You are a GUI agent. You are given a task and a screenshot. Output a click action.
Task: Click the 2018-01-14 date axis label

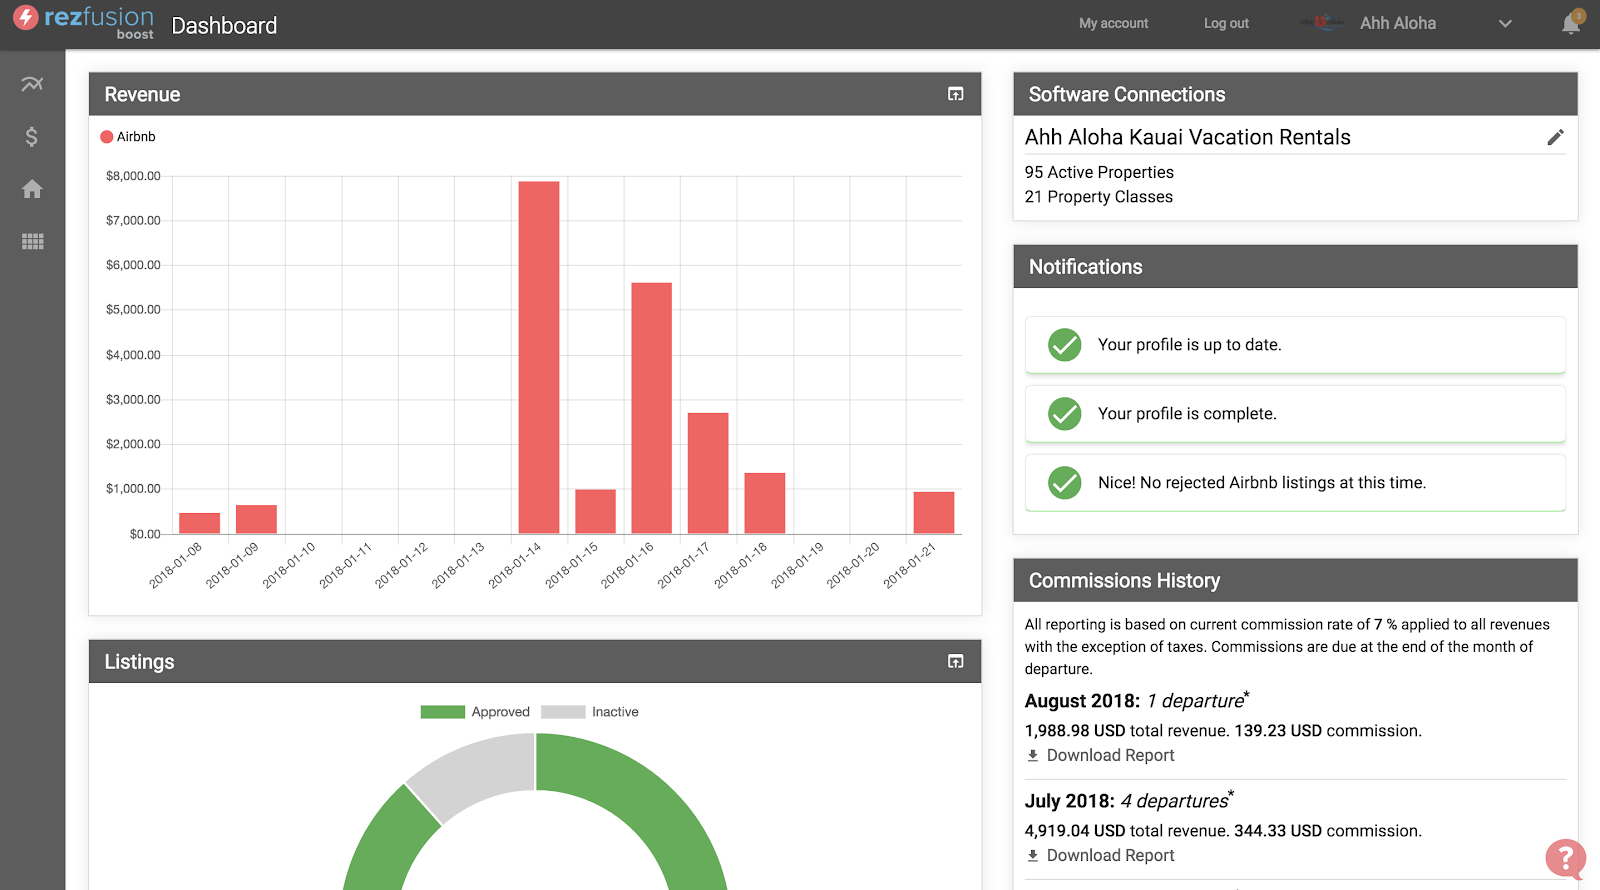coord(515,565)
